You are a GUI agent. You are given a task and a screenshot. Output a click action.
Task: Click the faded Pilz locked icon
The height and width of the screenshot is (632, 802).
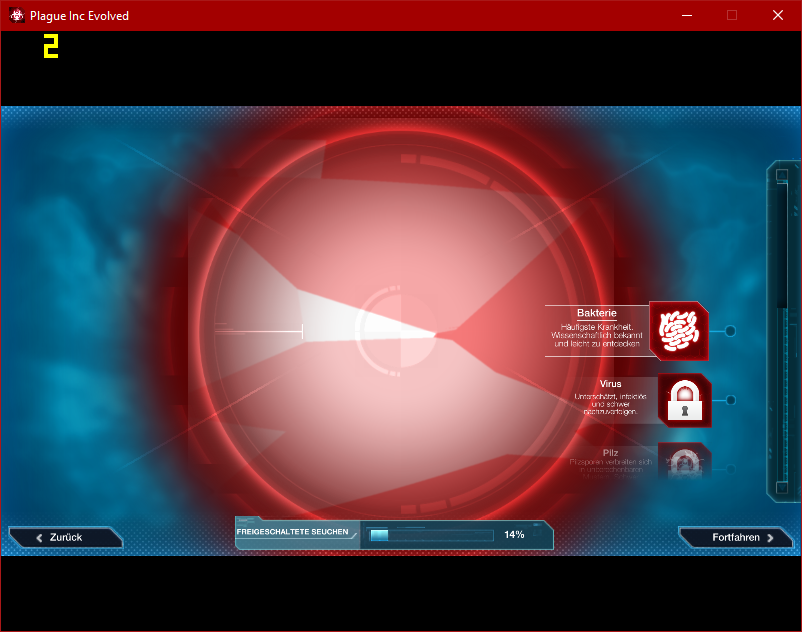tap(685, 461)
